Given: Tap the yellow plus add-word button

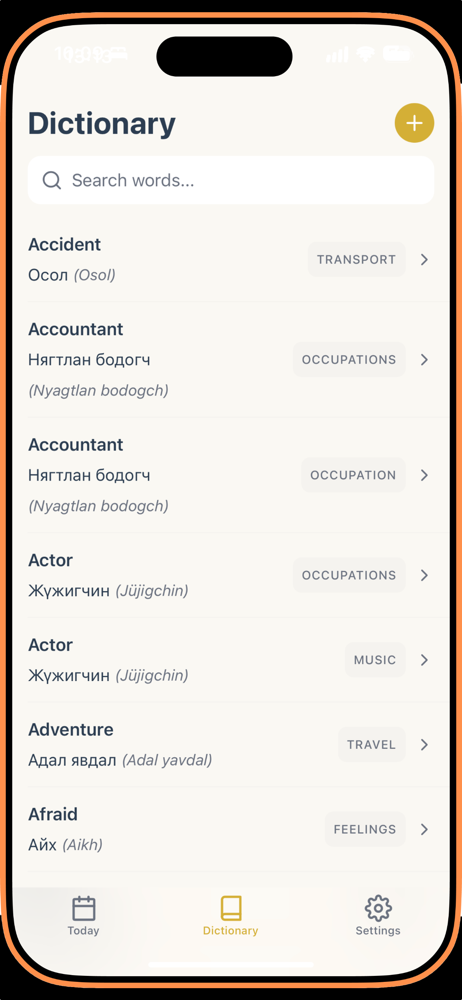Looking at the screenshot, I should tap(414, 122).
